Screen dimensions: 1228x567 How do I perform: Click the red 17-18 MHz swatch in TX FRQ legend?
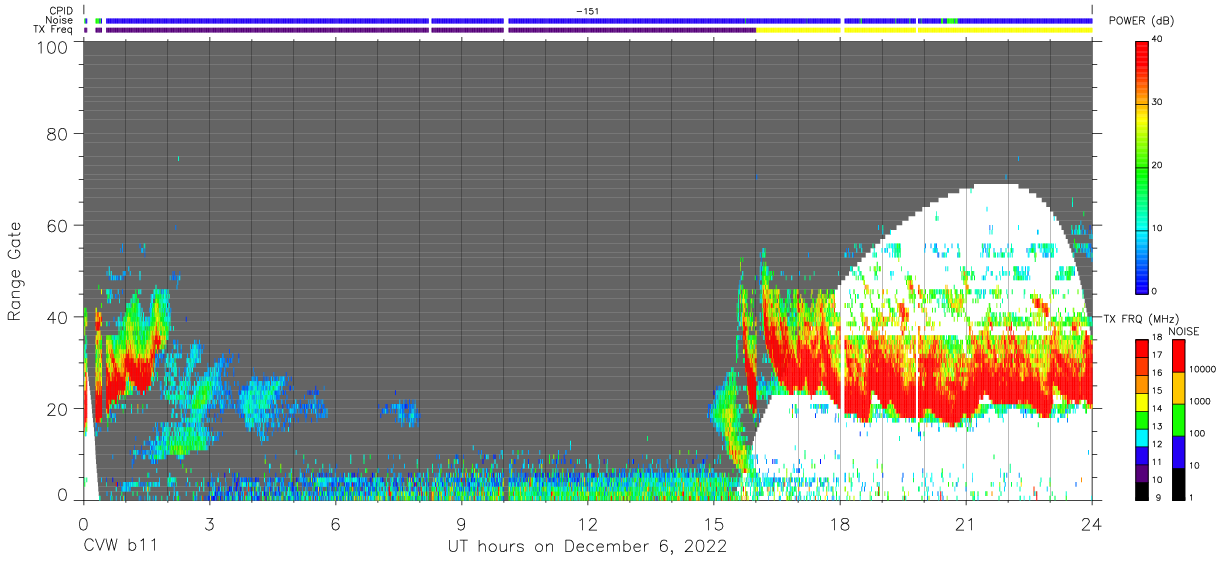[x=1143, y=348]
